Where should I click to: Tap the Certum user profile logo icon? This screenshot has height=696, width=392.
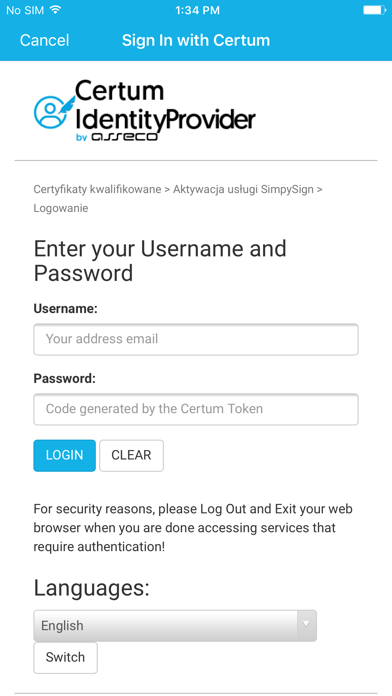(x=54, y=111)
